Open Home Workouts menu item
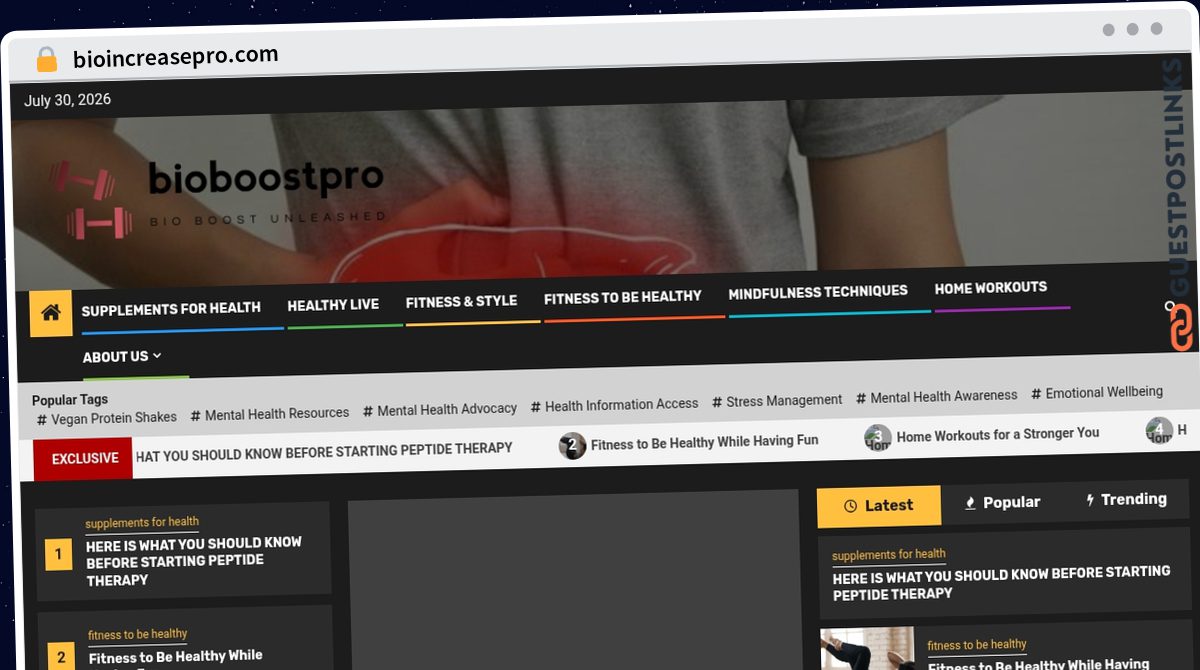Image resolution: width=1200 pixels, height=670 pixels. (x=991, y=288)
